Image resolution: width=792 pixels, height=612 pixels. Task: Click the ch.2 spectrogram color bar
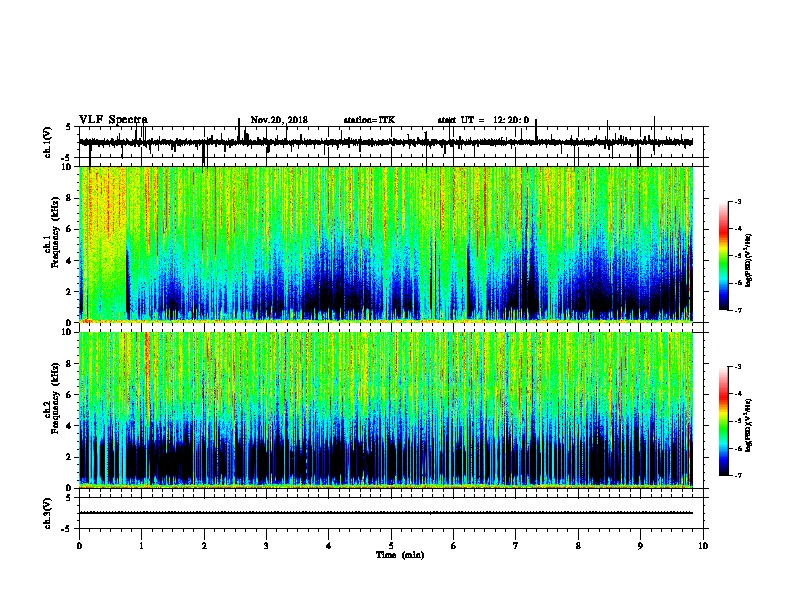click(x=723, y=421)
